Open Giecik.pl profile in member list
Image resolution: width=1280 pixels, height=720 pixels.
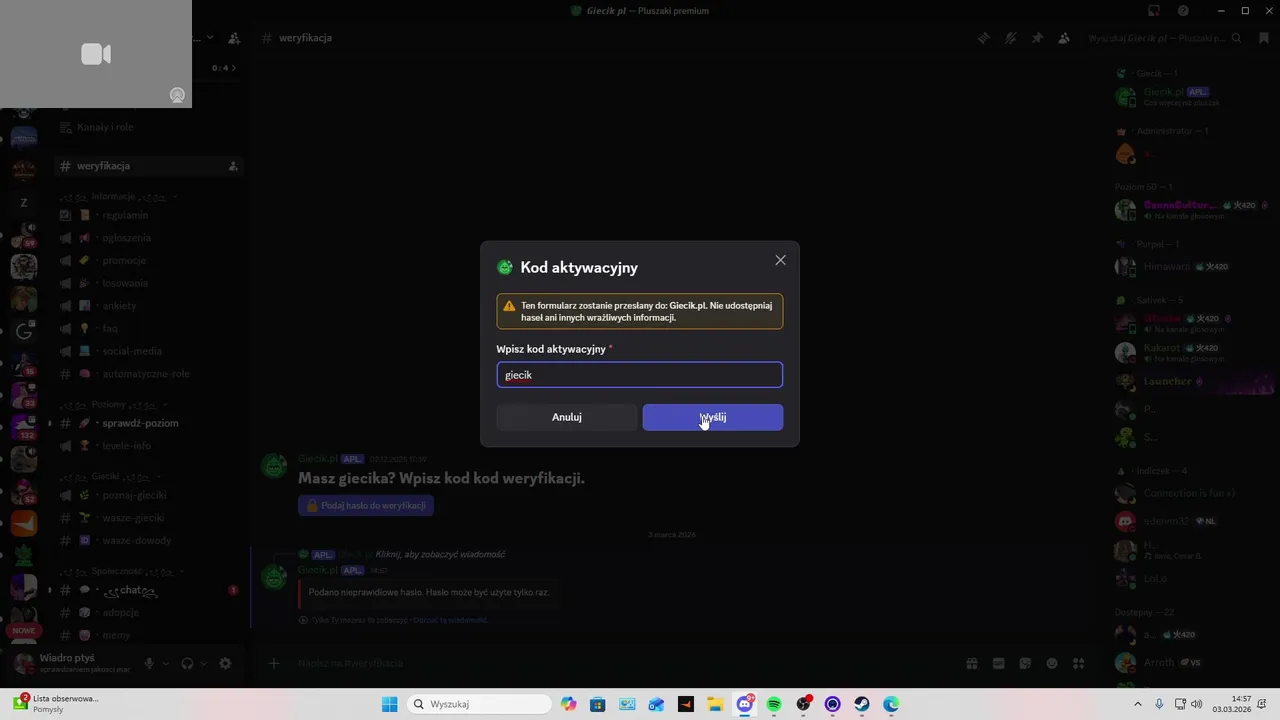[x=1192, y=96]
